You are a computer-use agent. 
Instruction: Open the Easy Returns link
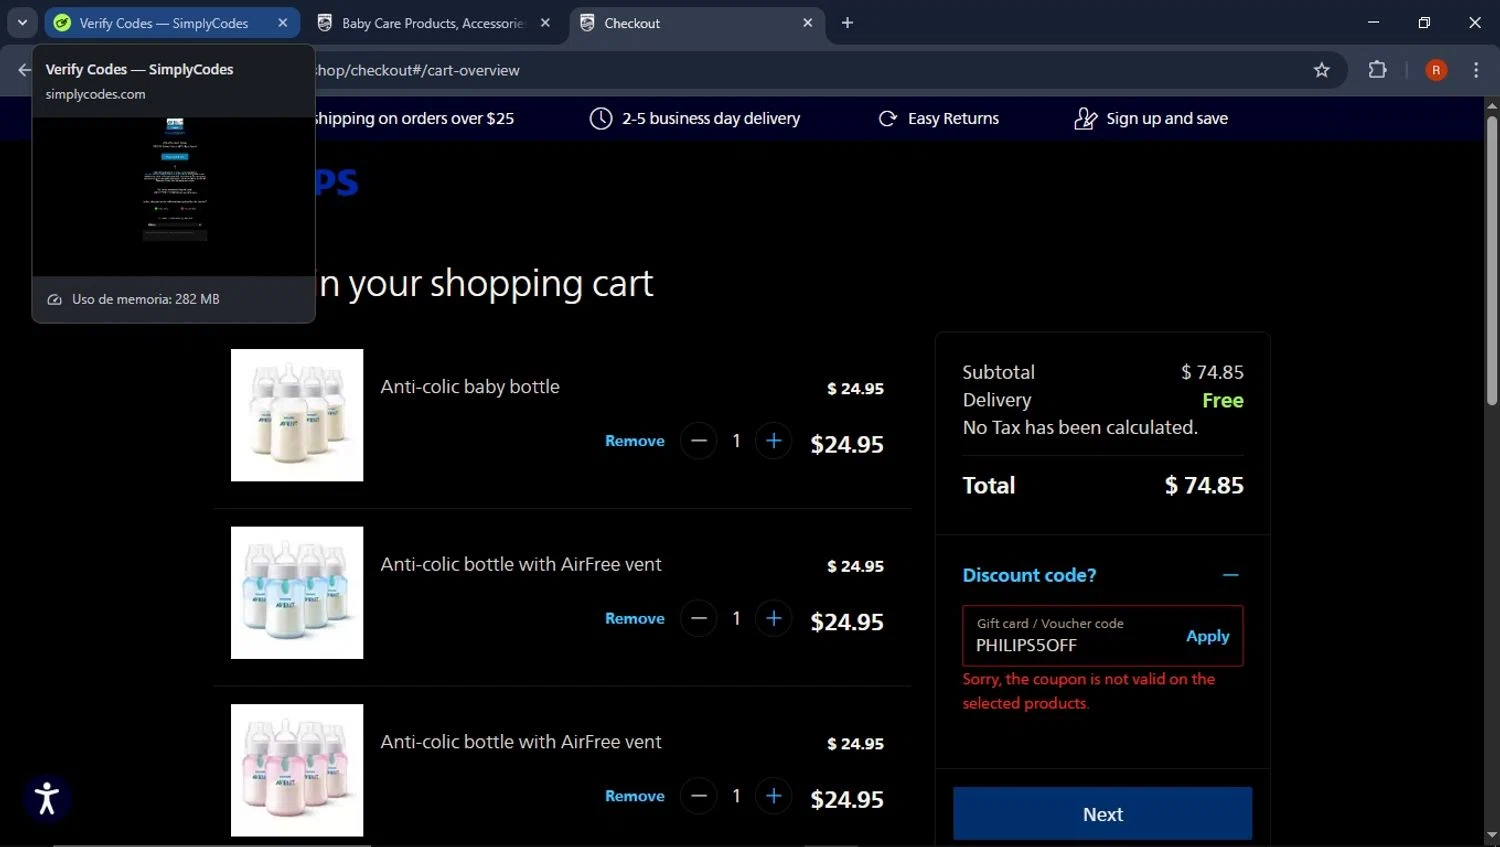(953, 118)
